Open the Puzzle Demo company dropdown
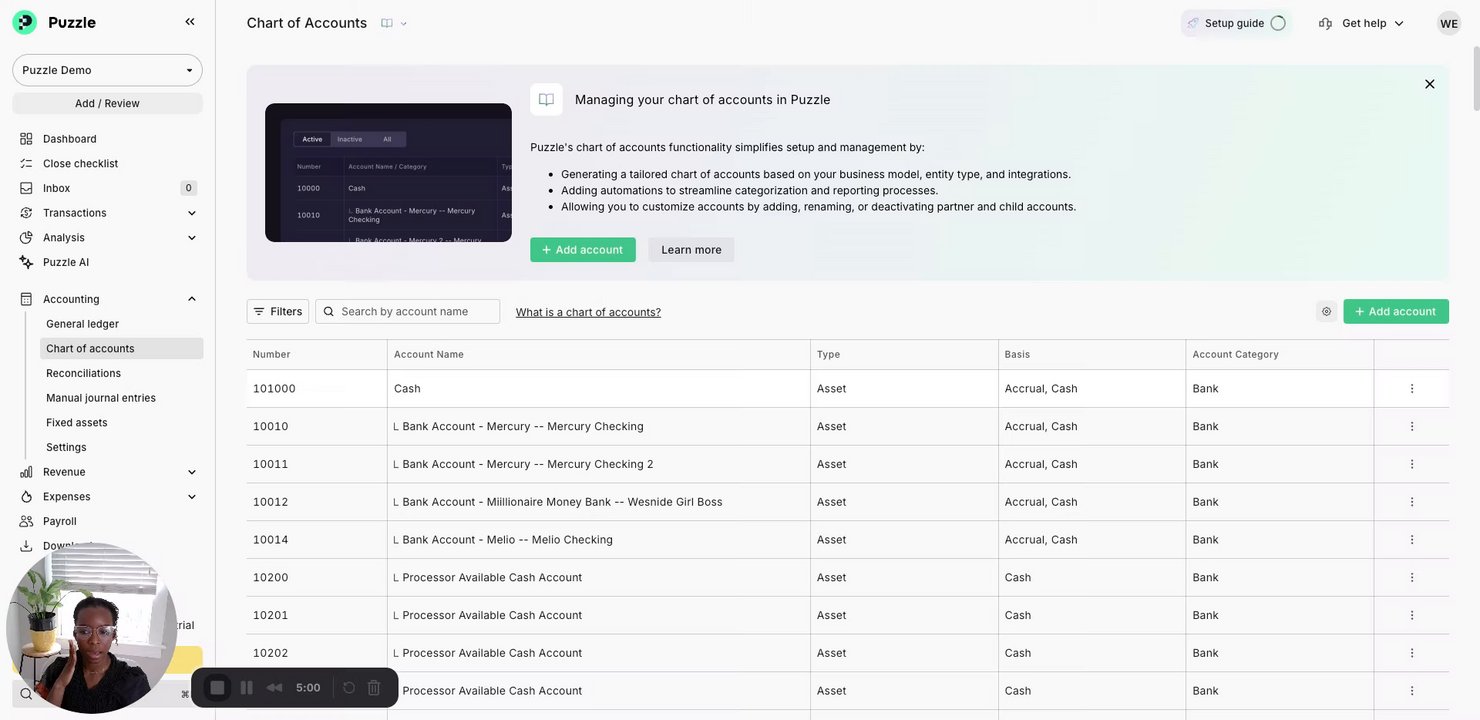 [x=107, y=70]
